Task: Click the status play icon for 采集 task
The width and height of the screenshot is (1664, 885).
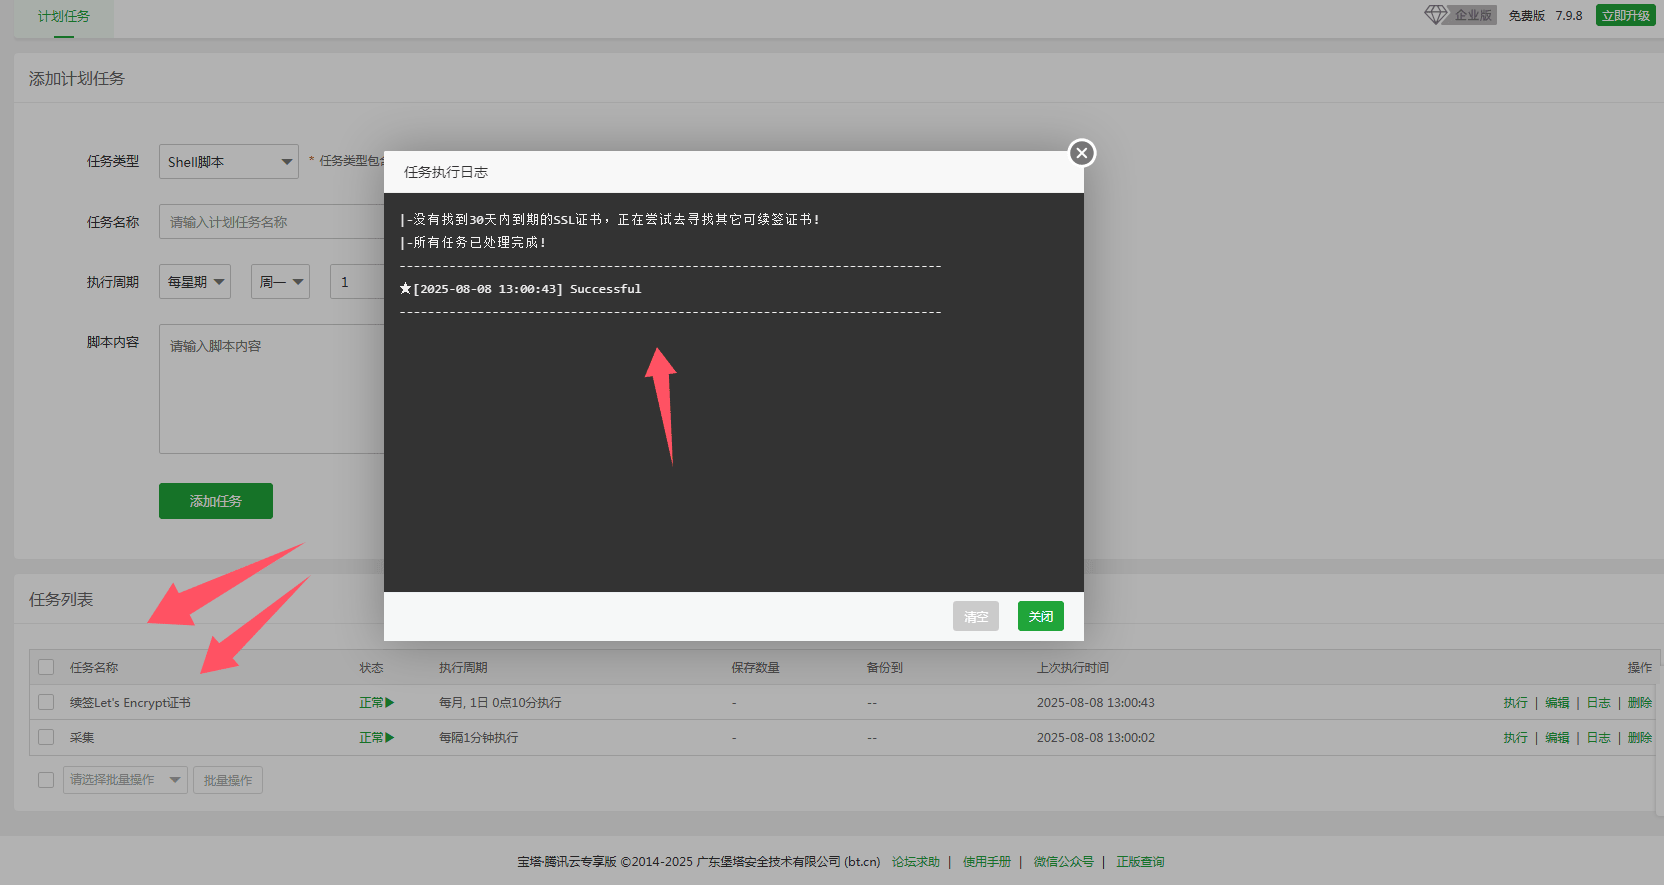Action: 389,738
